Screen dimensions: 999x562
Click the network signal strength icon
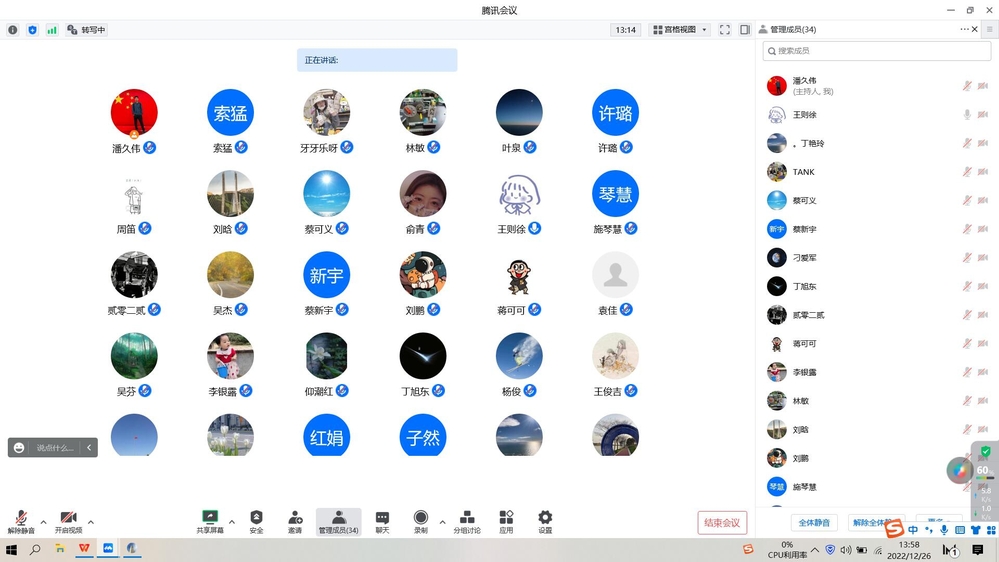click(52, 30)
